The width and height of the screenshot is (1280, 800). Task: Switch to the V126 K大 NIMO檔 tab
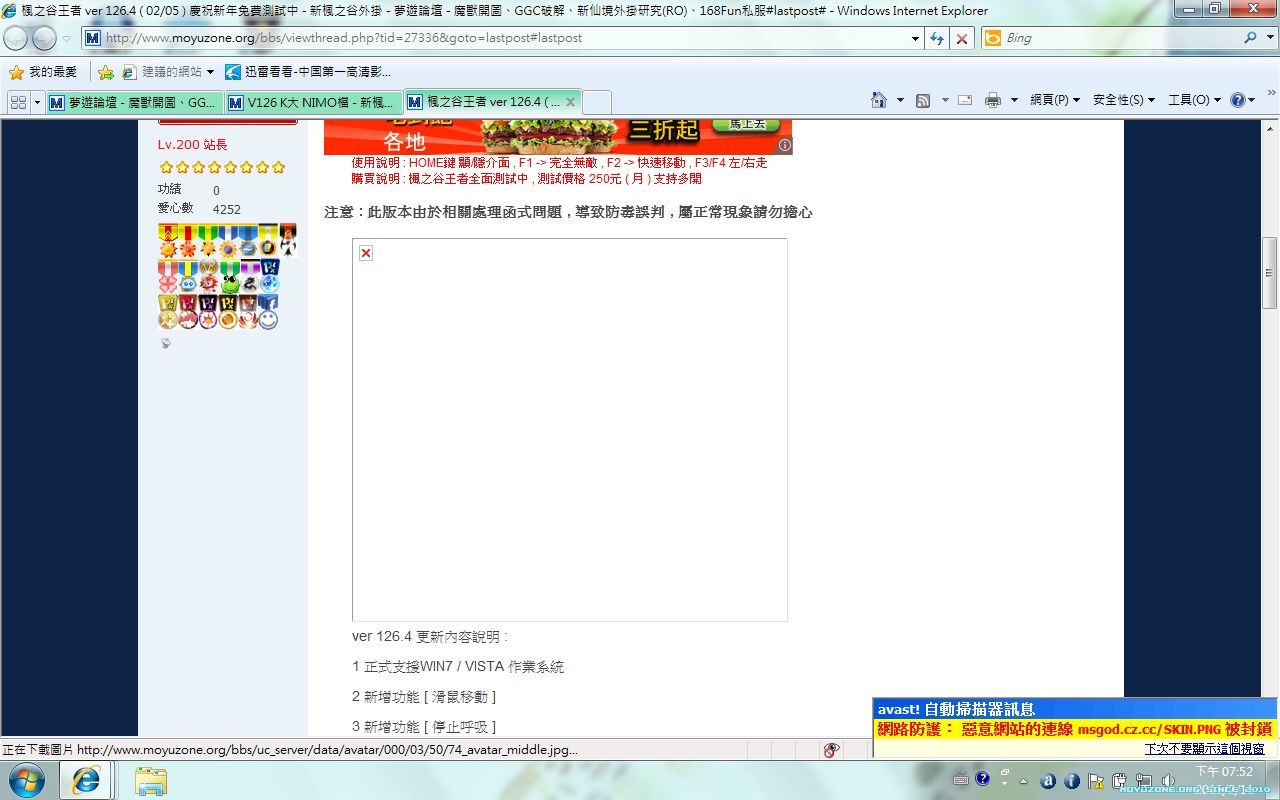pos(312,102)
